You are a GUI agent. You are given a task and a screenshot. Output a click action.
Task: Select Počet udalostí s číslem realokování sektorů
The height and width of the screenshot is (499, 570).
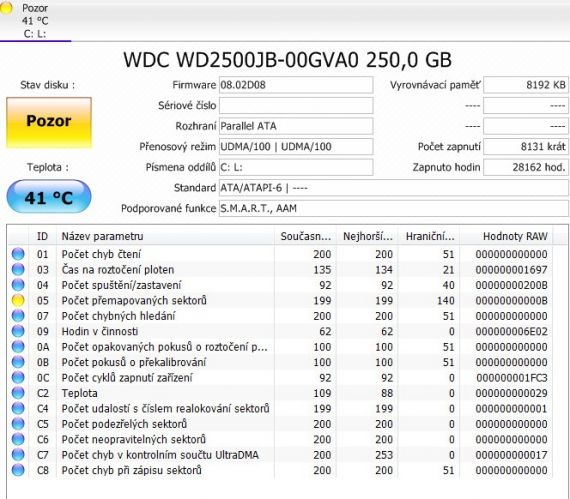(165, 409)
